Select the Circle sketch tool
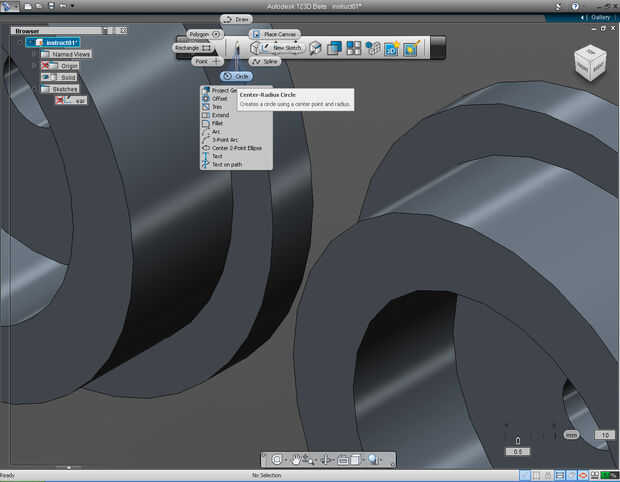 click(236, 76)
